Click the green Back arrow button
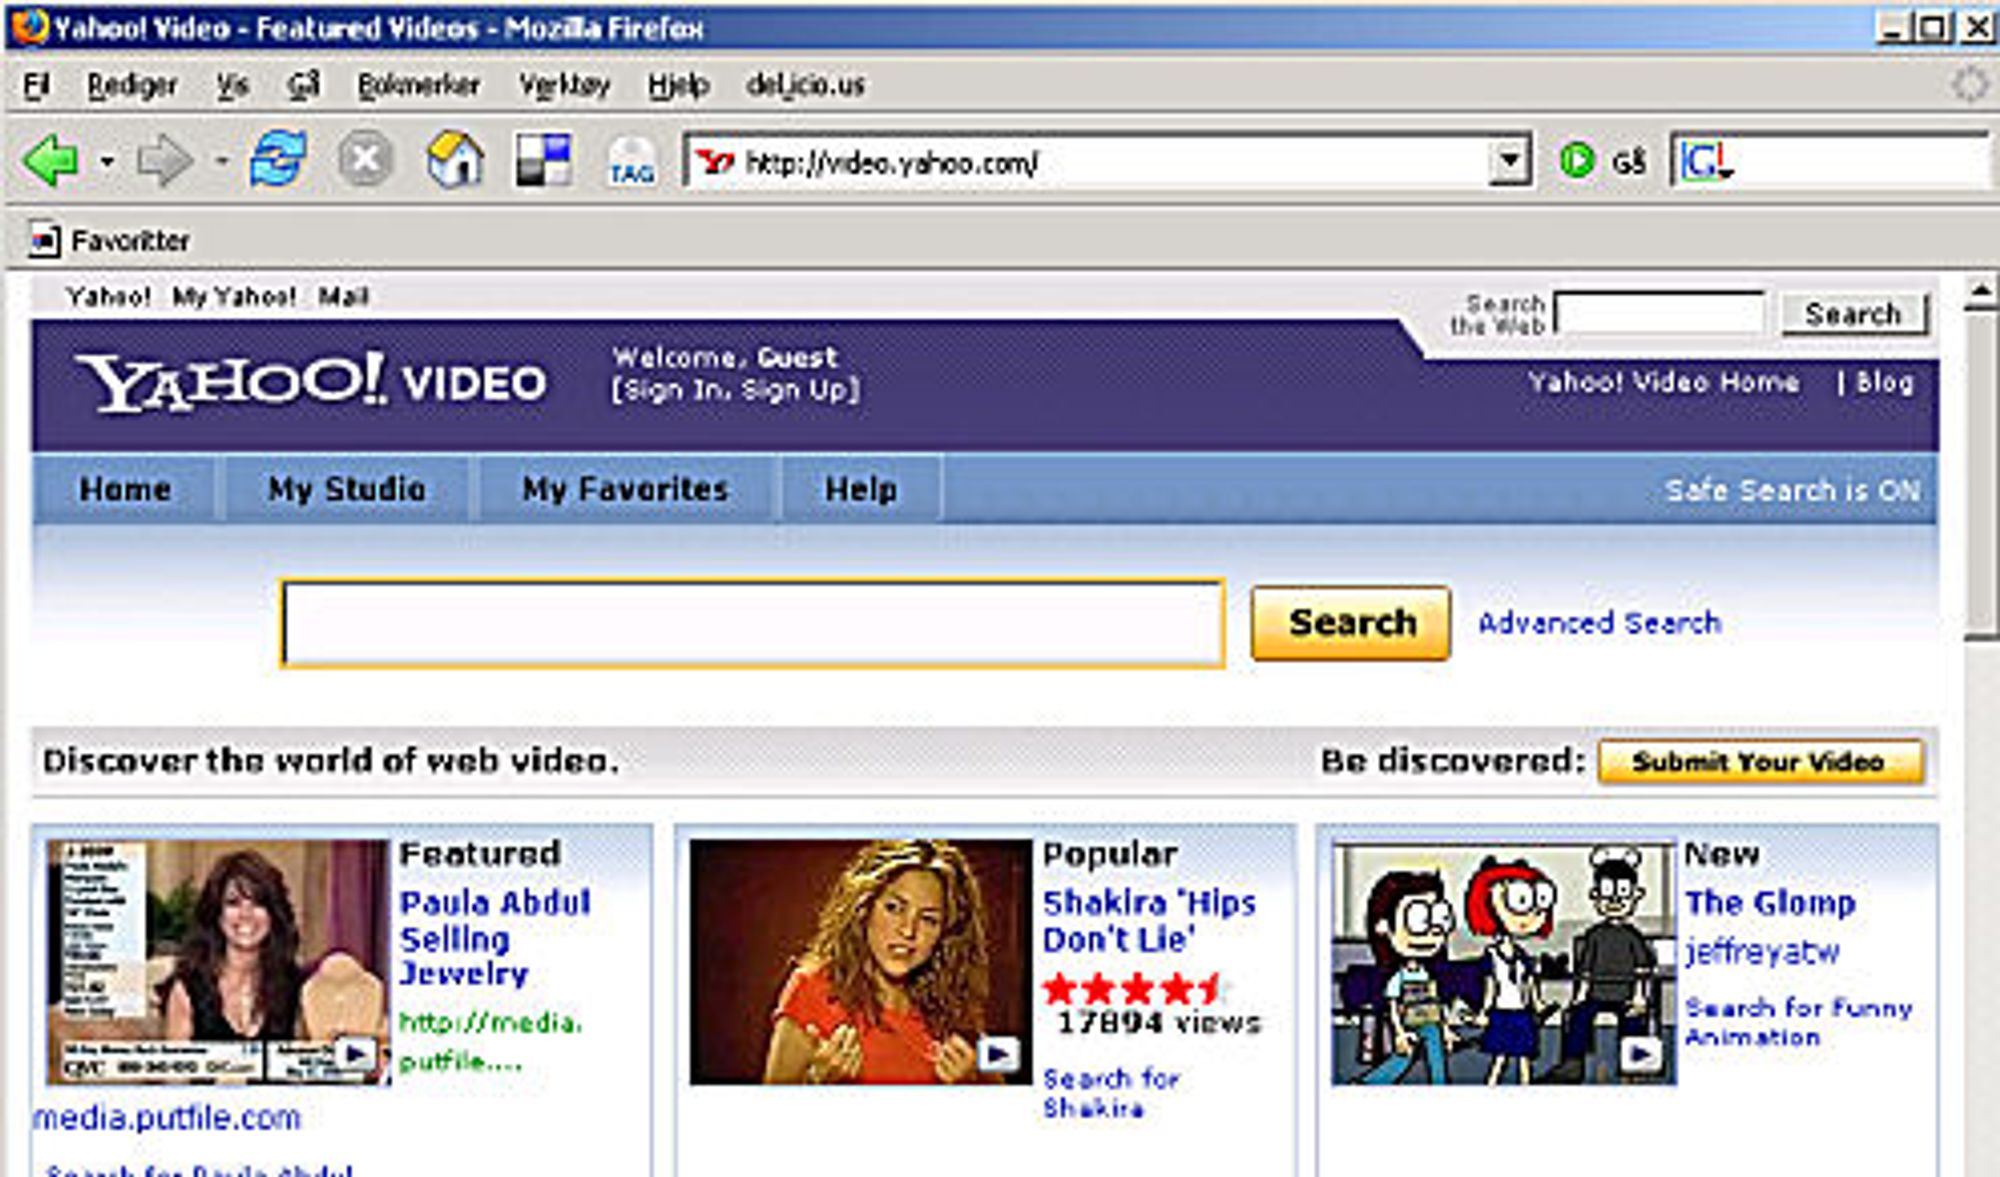 click(50, 160)
